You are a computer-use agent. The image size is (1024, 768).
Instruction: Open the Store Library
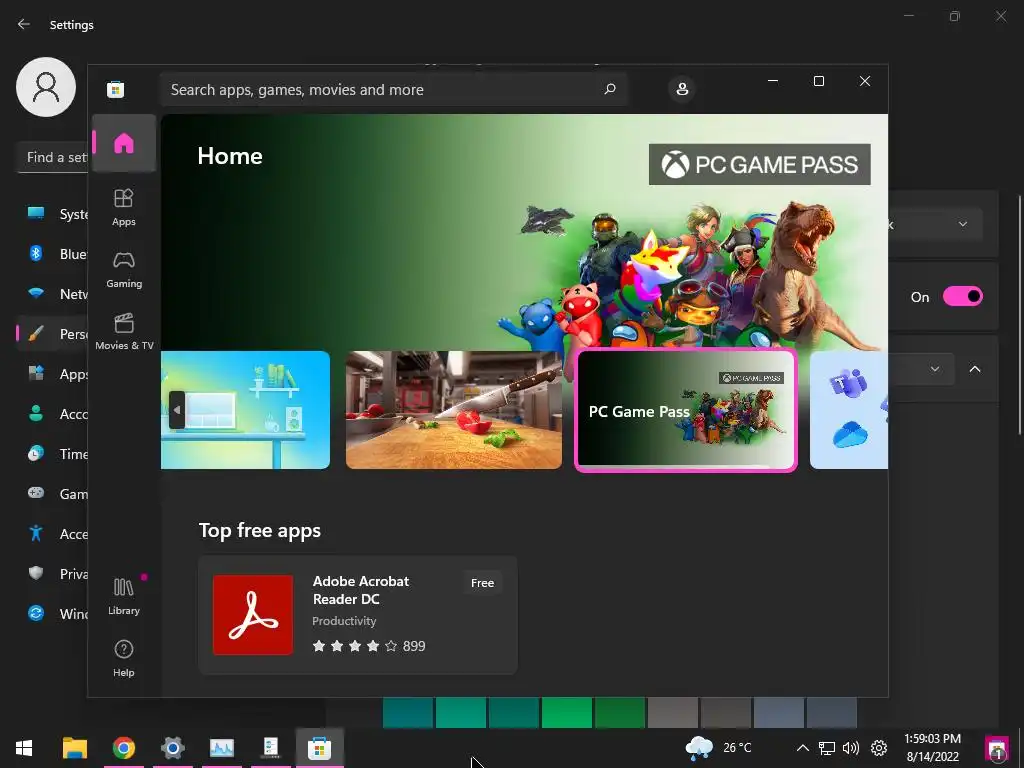[123, 596]
